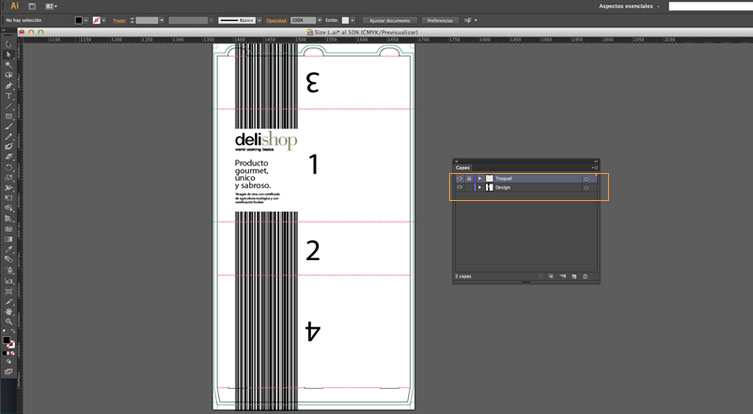Open the Estilo graphic style dropdown
The width and height of the screenshot is (753, 414).
point(353,20)
